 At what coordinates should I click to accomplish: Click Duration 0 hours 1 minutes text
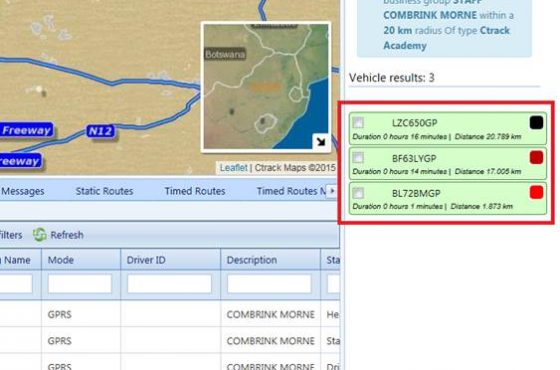398,206
